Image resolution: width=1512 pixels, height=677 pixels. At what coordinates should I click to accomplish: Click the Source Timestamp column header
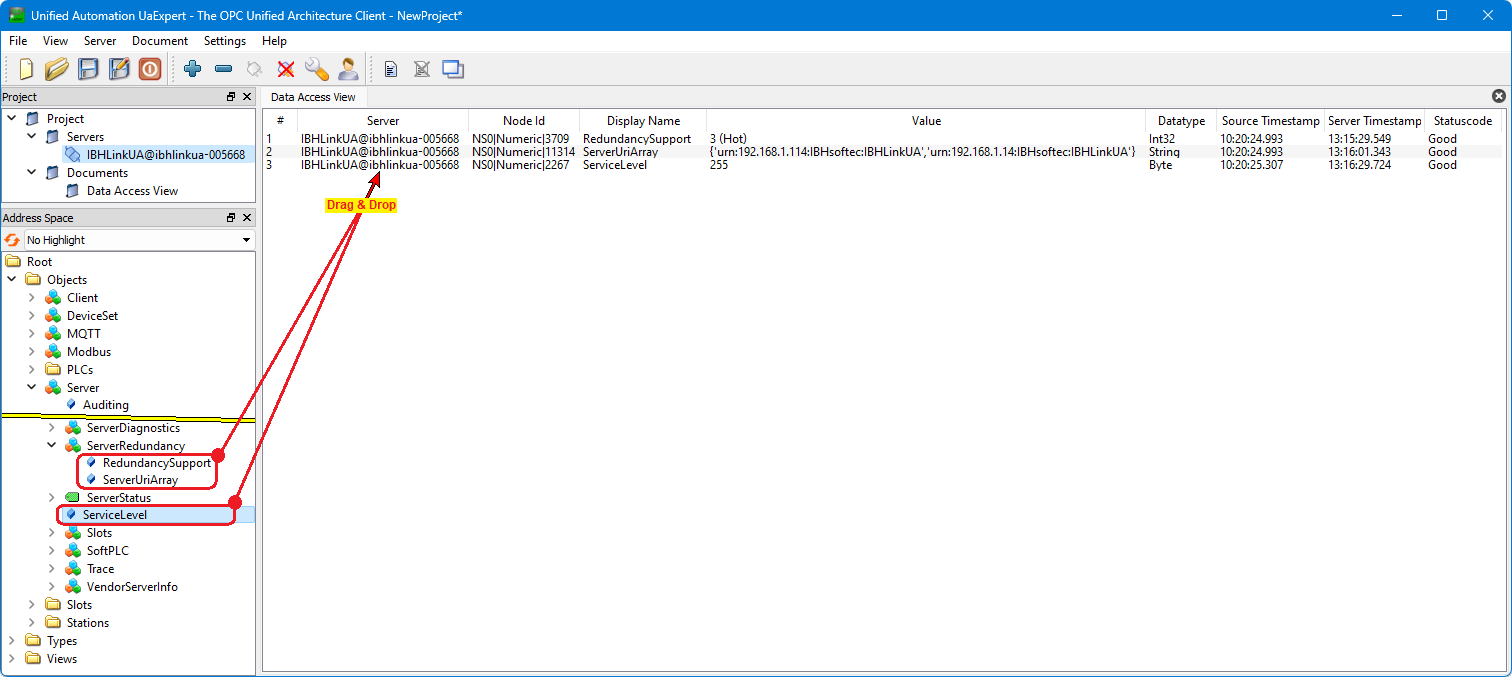point(1270,121)
